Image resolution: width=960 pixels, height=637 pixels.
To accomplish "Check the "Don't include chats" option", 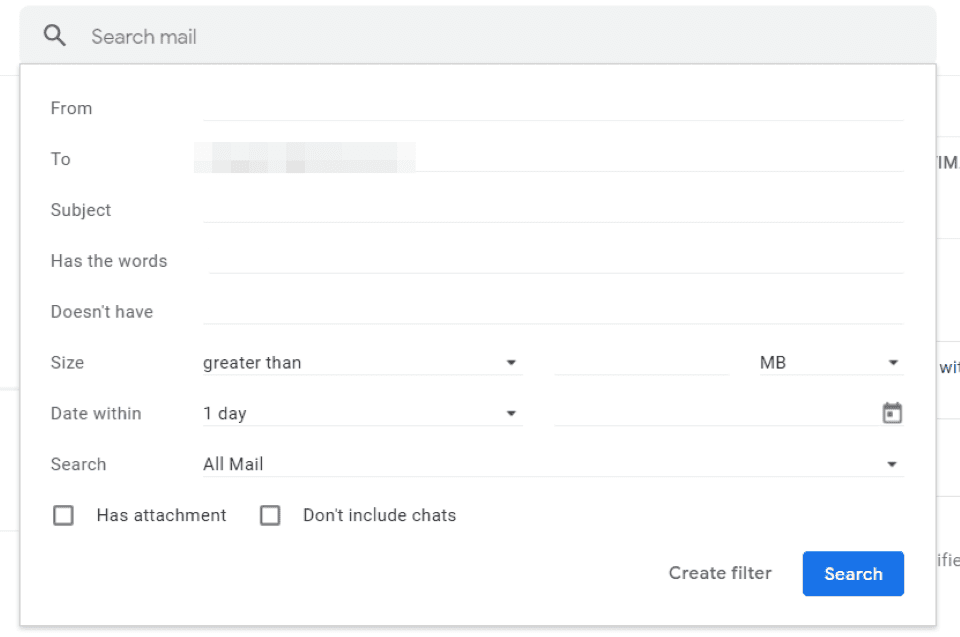I will tap(270, 515).
